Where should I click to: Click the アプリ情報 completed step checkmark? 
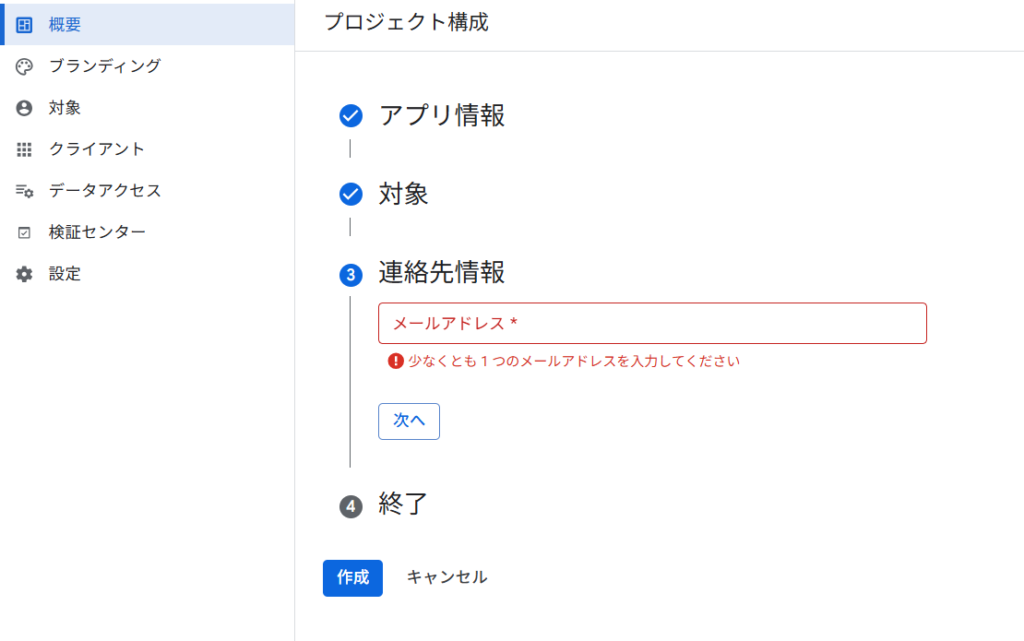350,116
